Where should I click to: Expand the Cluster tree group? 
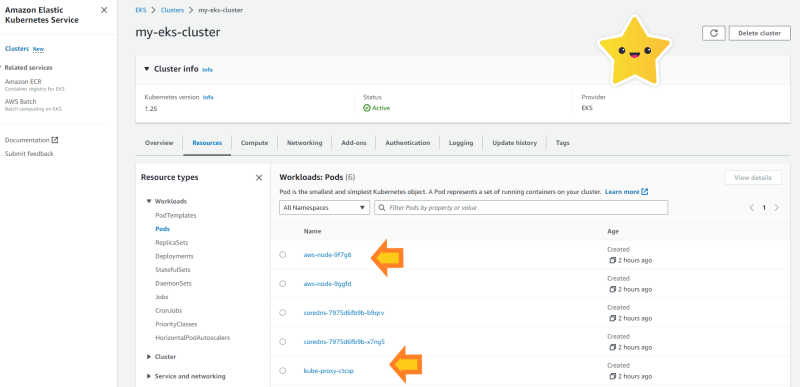(149, 357)
